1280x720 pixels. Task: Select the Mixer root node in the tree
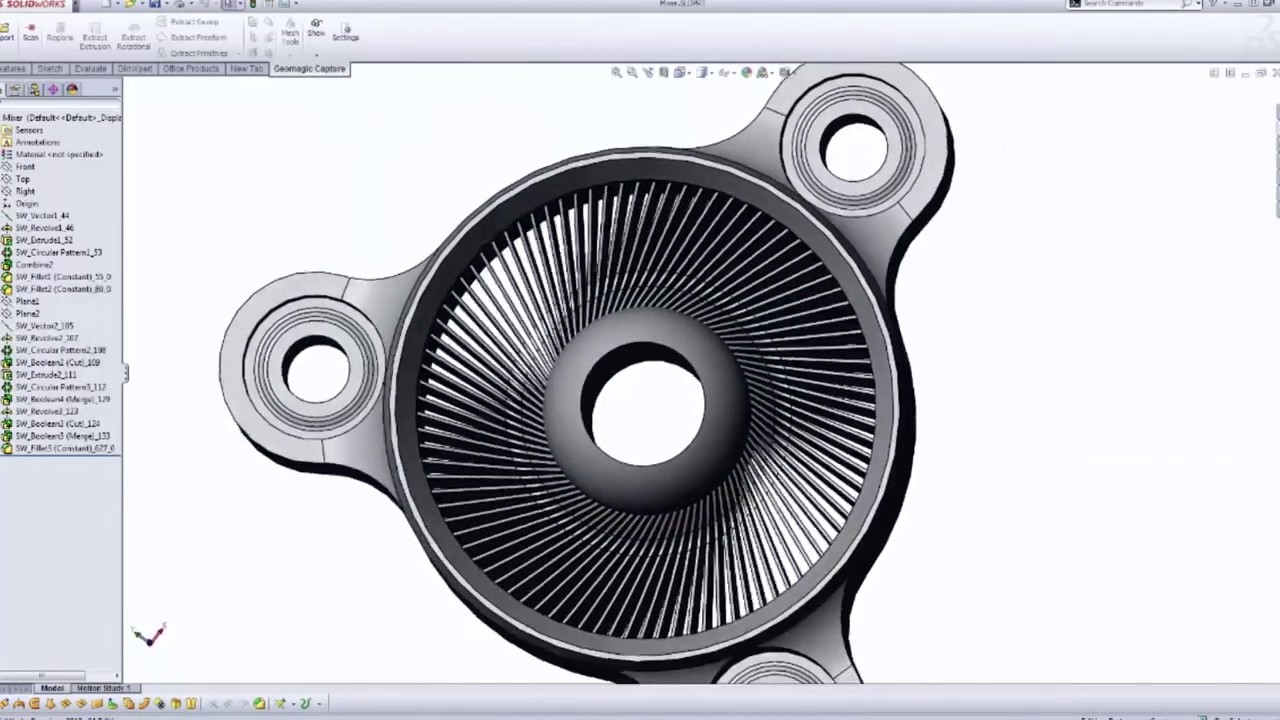pos(61,118)
